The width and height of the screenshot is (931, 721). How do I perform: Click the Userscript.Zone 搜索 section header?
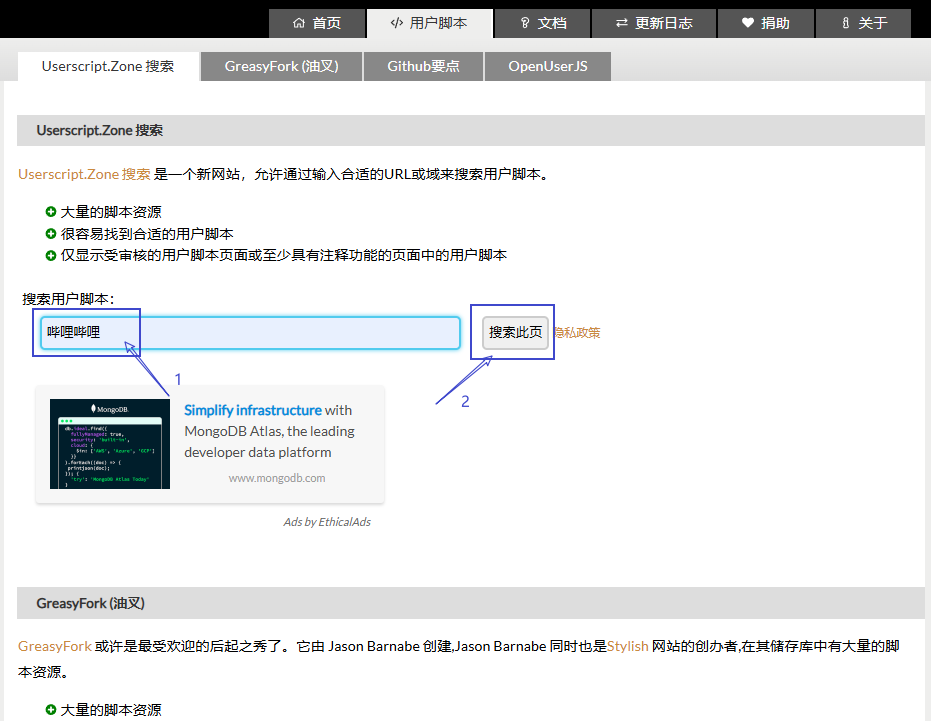471,131
